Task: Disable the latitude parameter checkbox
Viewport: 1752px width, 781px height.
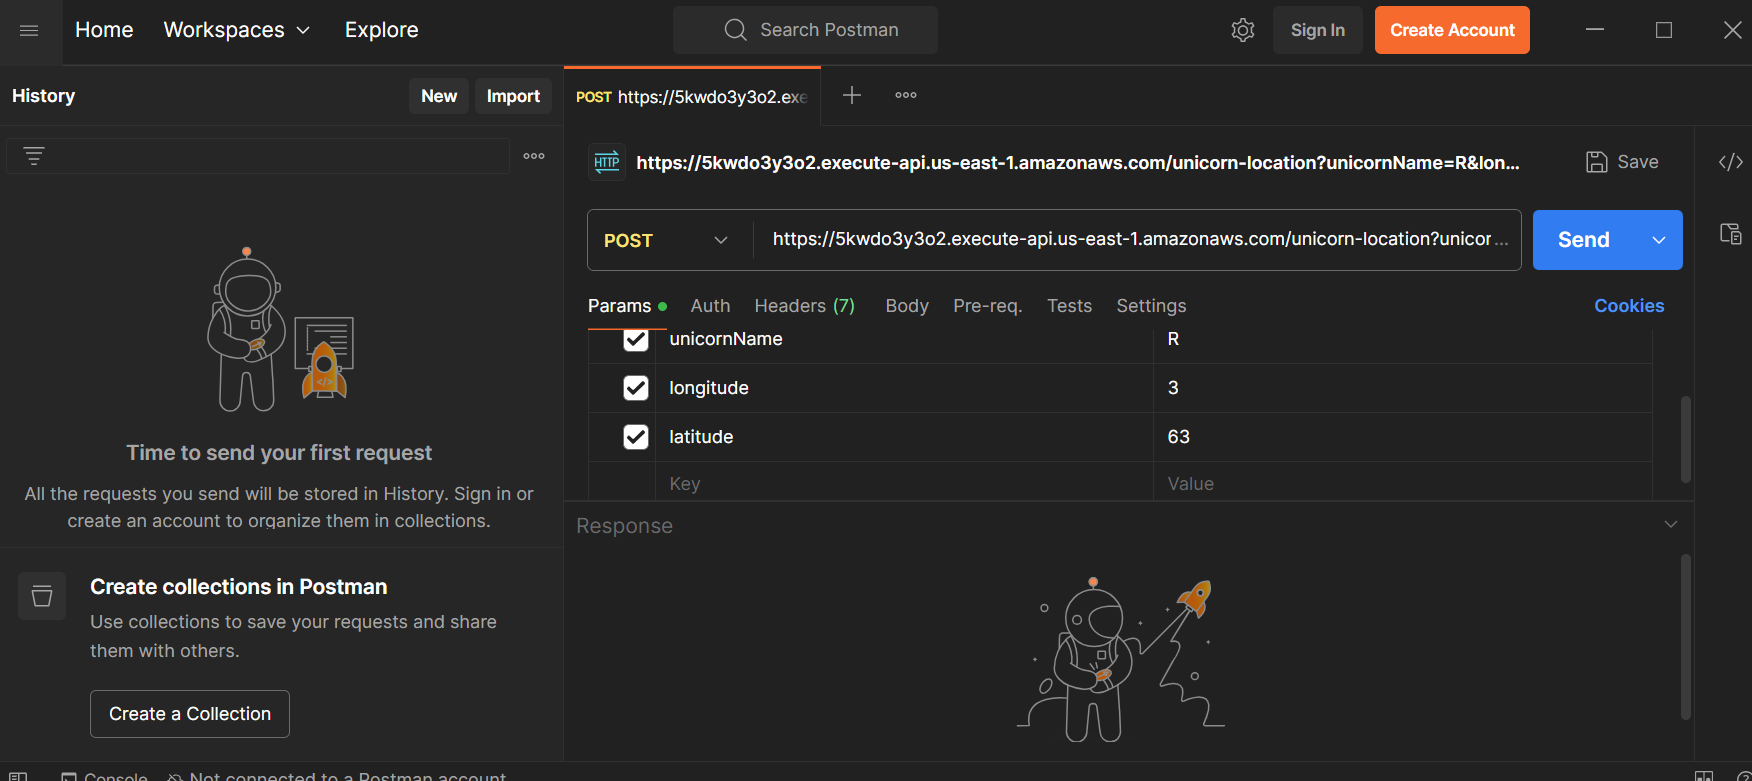Action: point(636,437)
